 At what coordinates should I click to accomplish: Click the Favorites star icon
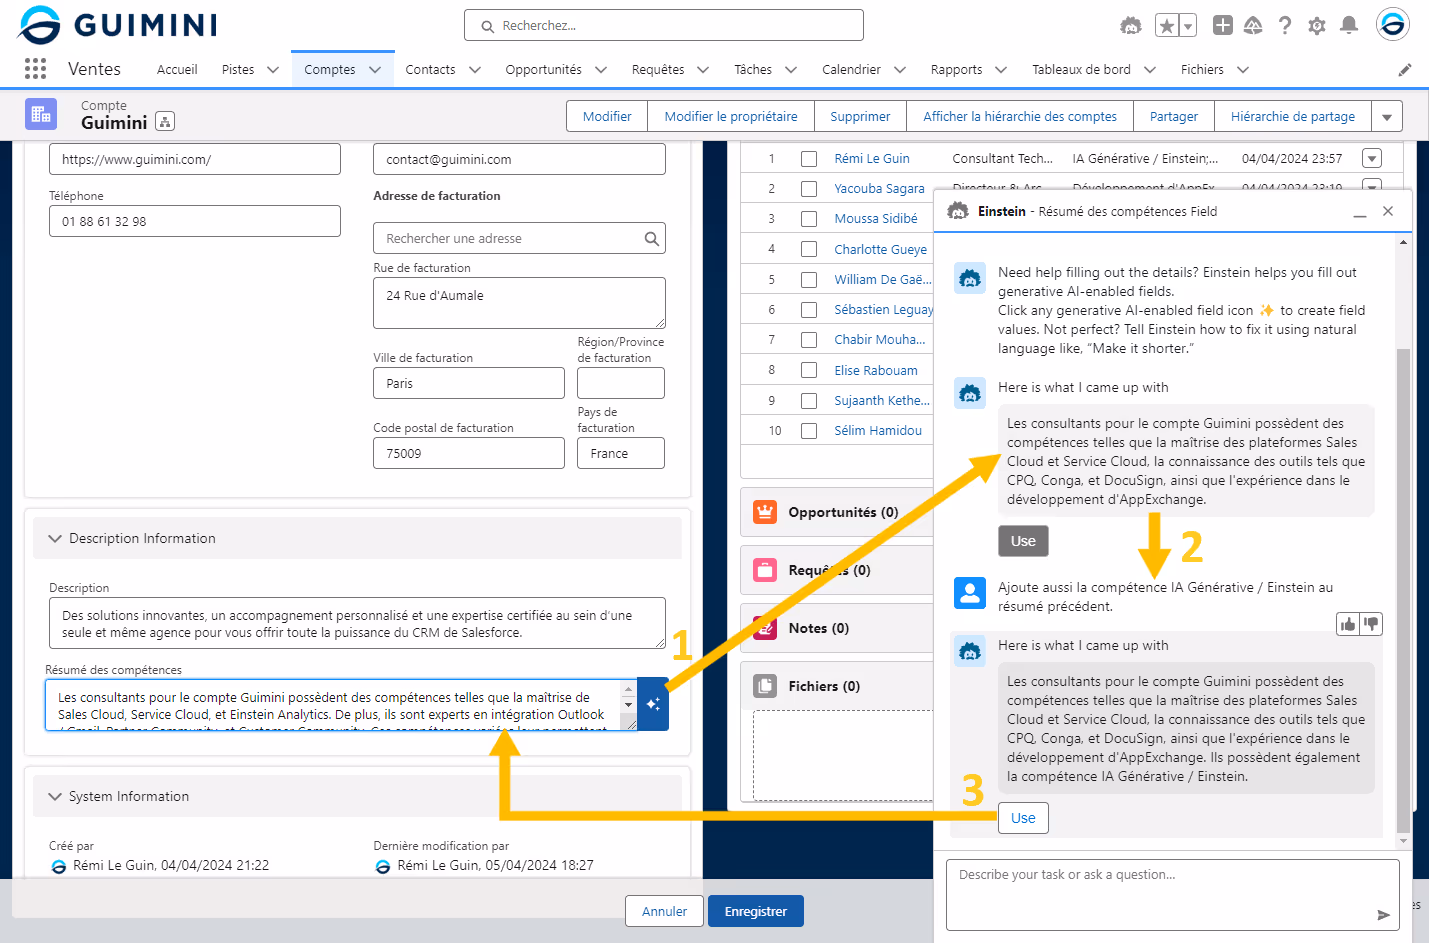pyautogui.click(x=1166, y=26)
